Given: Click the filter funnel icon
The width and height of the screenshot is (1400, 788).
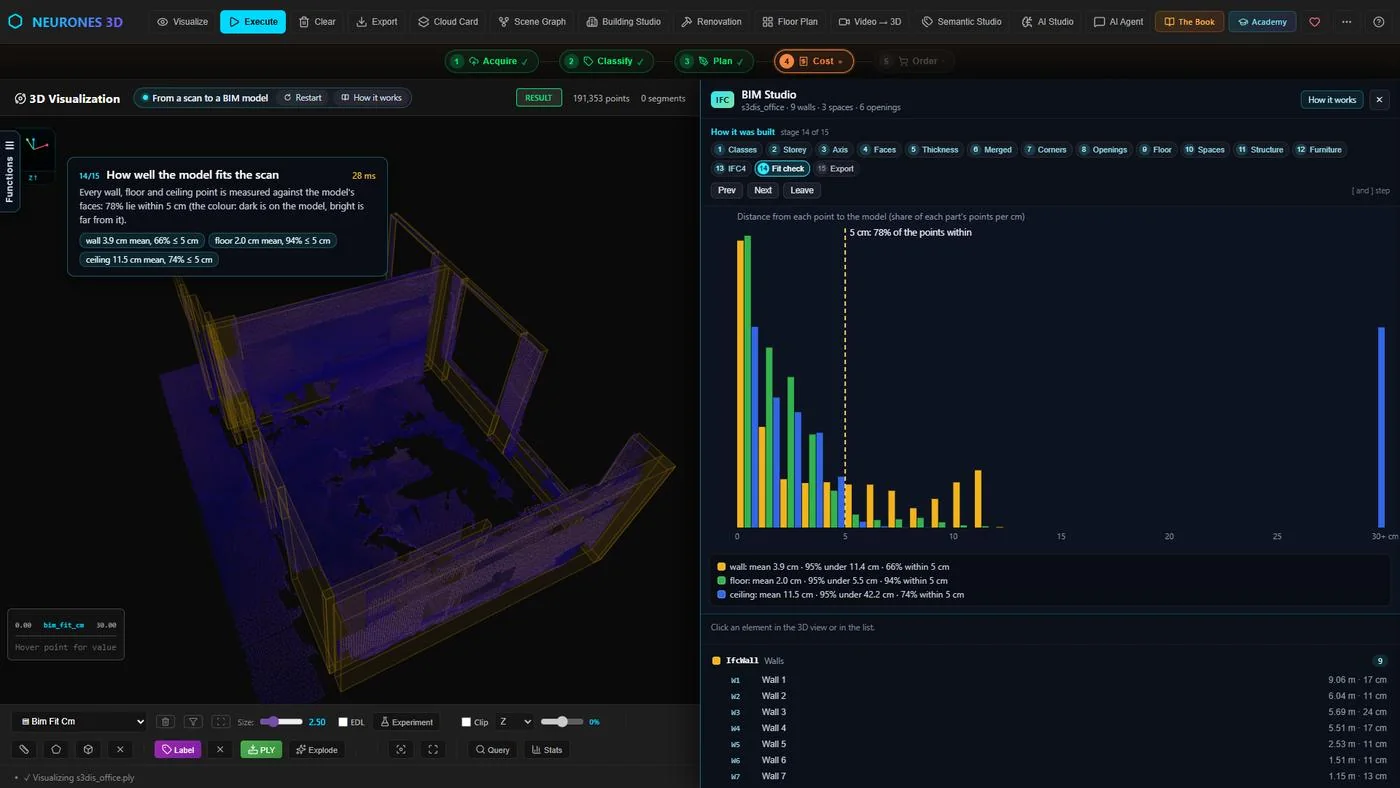Looking at the screenshot, I should pyautogui.click(x=194, y=722).
